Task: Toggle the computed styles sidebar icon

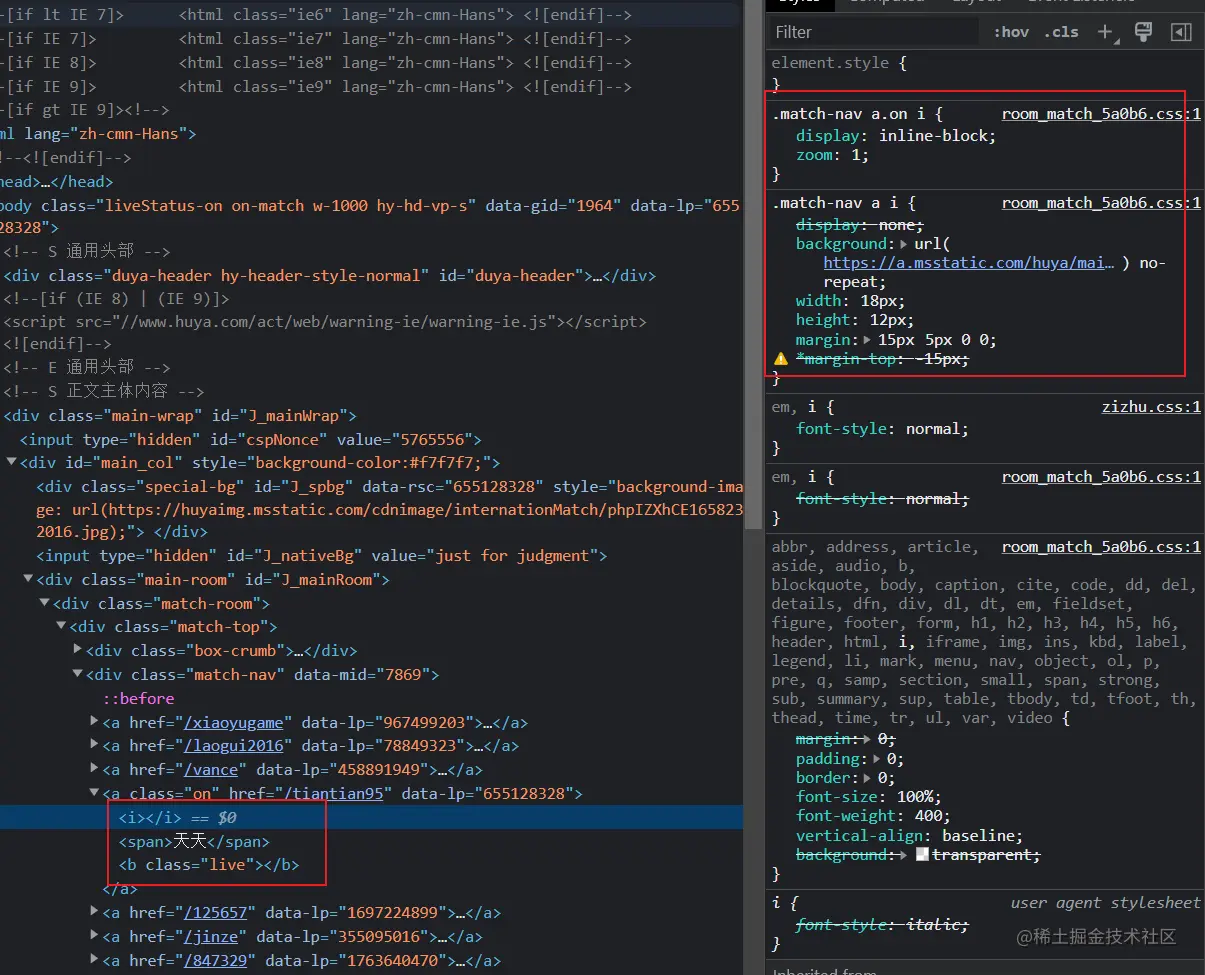Action: pos(1181,32)
